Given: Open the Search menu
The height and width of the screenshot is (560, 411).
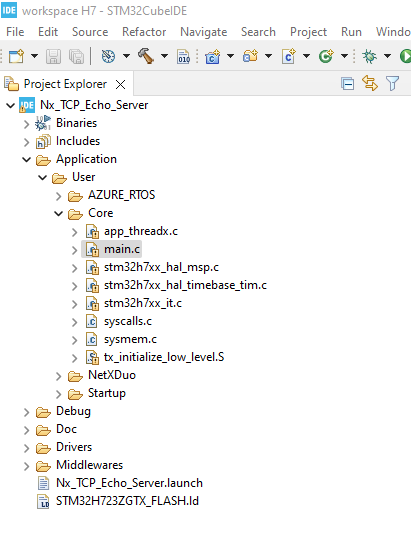Looking at the screenshot, I should (258, 32).
